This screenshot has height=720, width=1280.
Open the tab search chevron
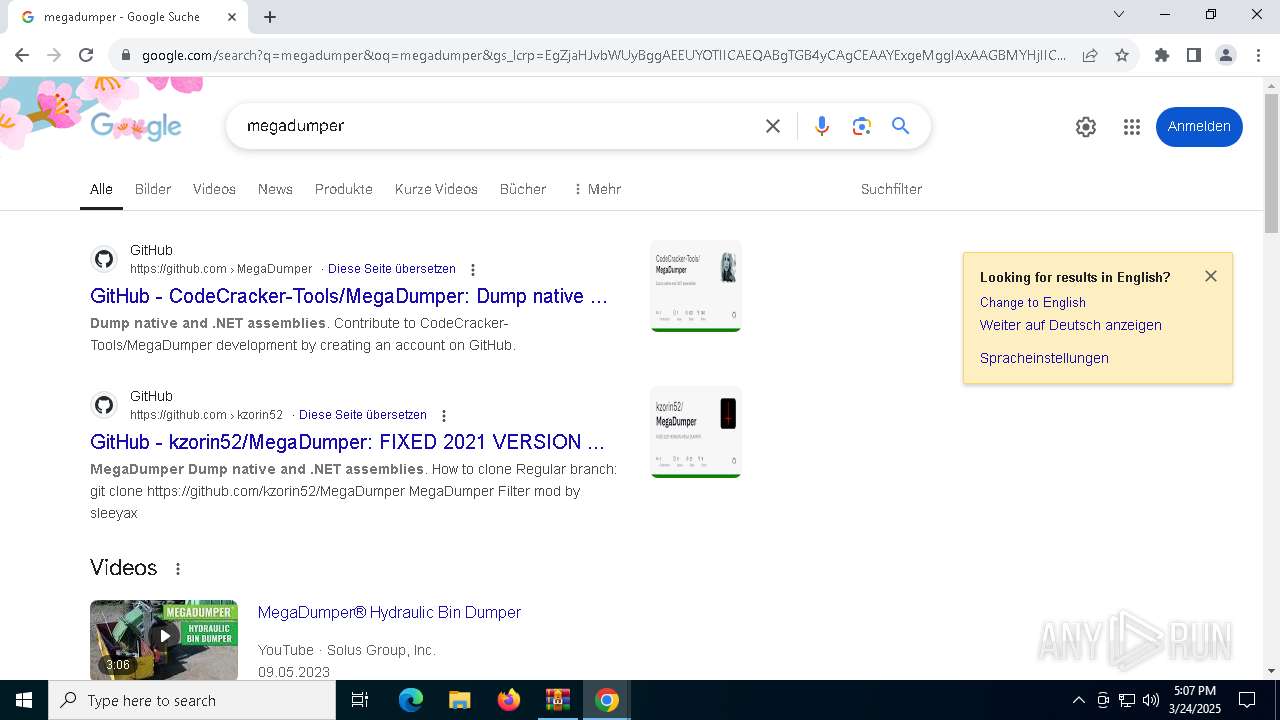pyautogui.click(x=1119, y=14)
